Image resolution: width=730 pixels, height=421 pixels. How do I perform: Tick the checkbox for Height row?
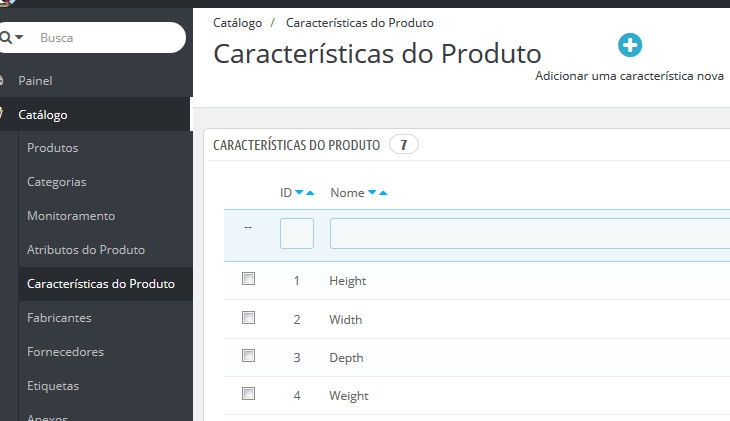point(249,279)
